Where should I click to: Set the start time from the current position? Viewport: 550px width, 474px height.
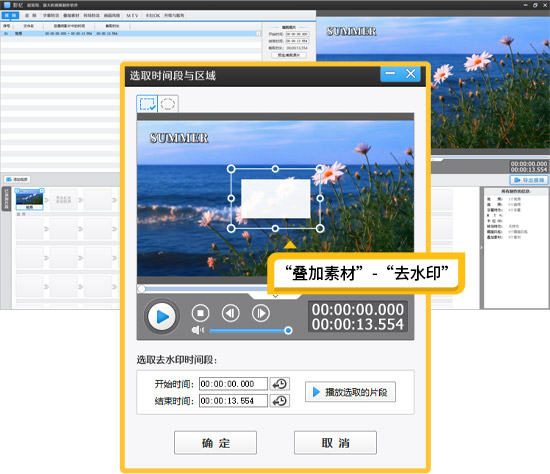click(x=280, y=384)
